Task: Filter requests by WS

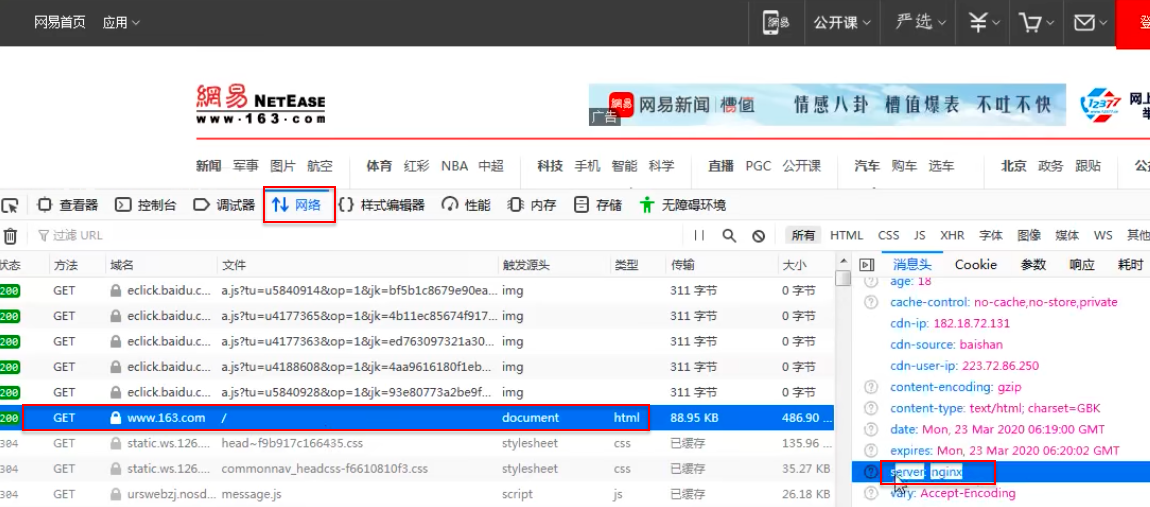Action: tap(1103, 236)
